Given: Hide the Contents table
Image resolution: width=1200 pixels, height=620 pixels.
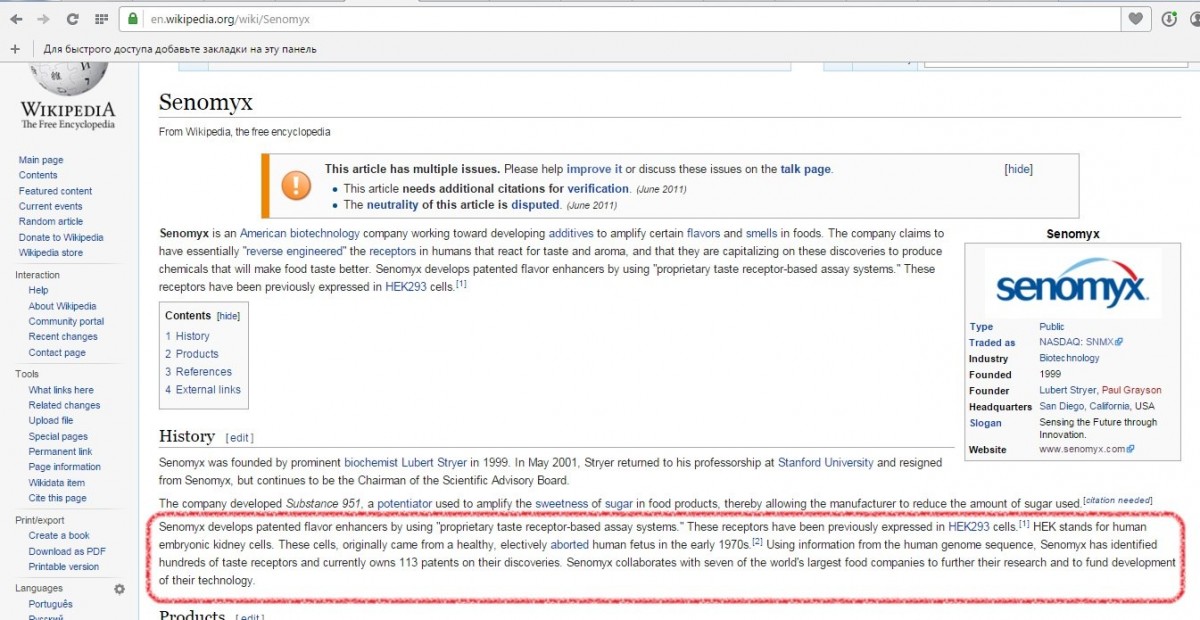Looking at the screenshot, I should [x=228, y=316].
